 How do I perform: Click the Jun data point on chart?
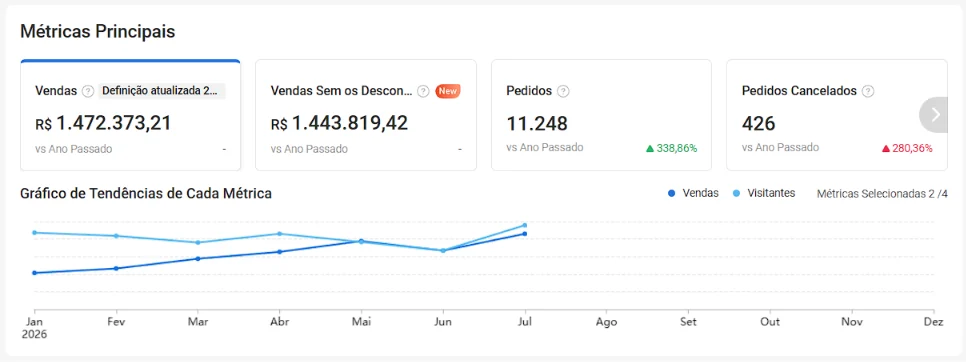[443, 251]
